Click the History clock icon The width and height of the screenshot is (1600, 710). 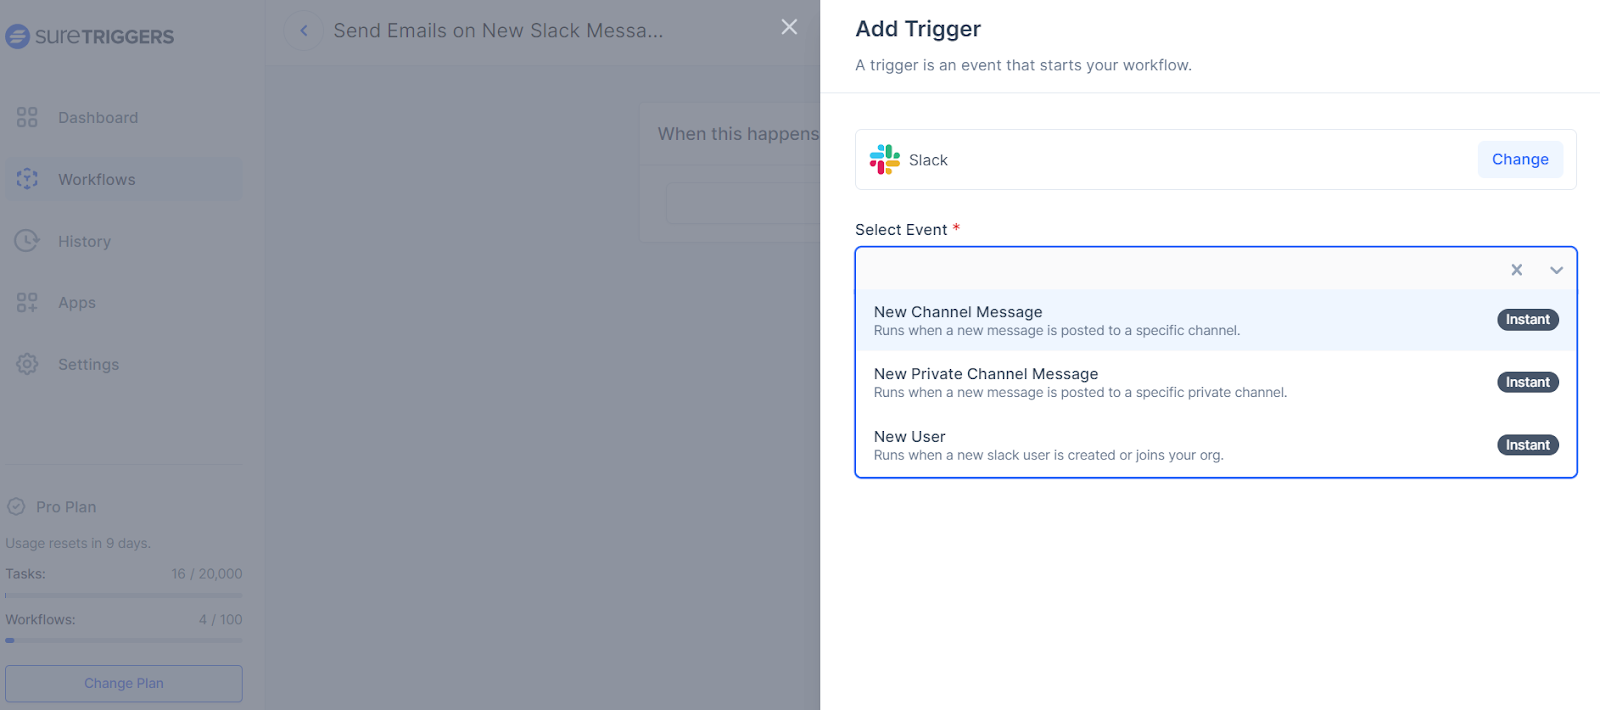[x=27, y=241]
